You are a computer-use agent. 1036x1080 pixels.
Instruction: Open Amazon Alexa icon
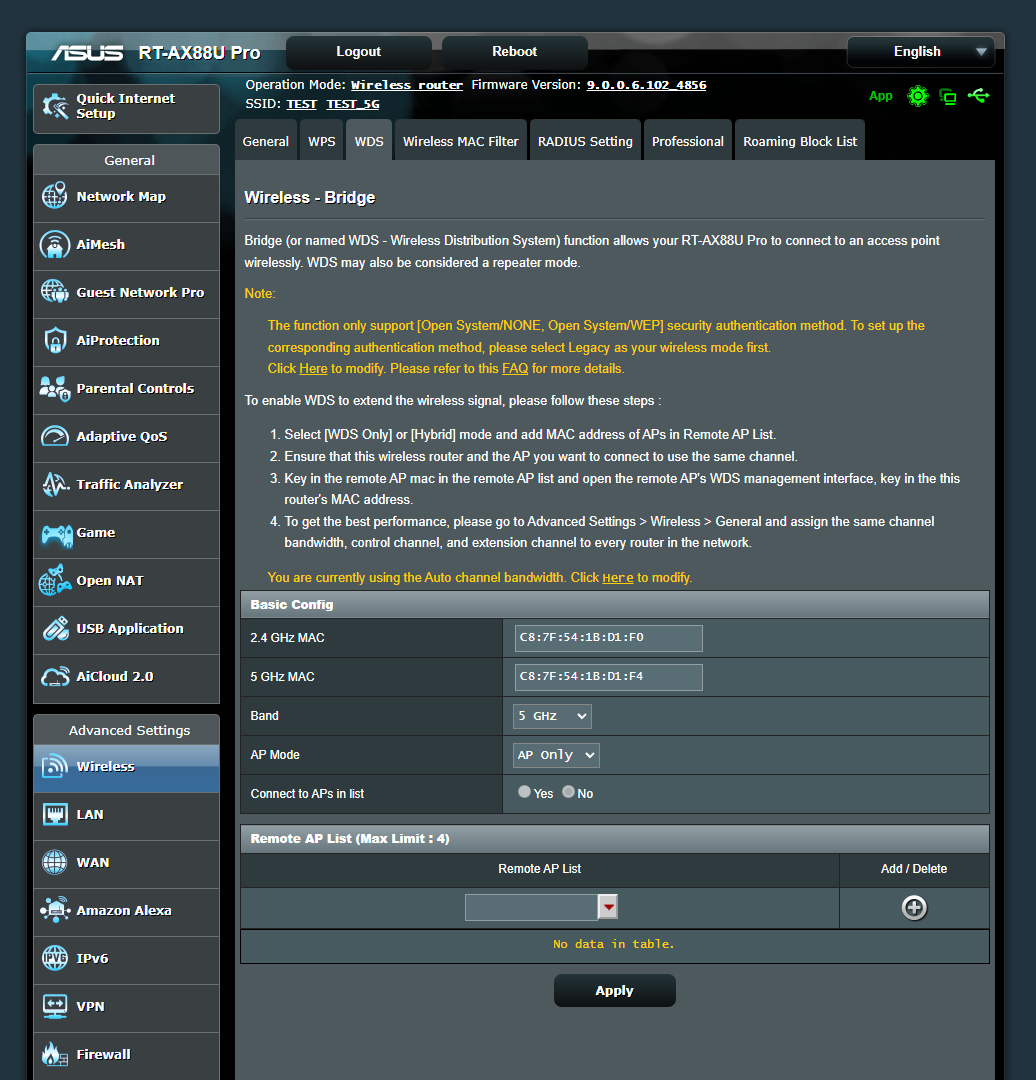coord(55,910)
